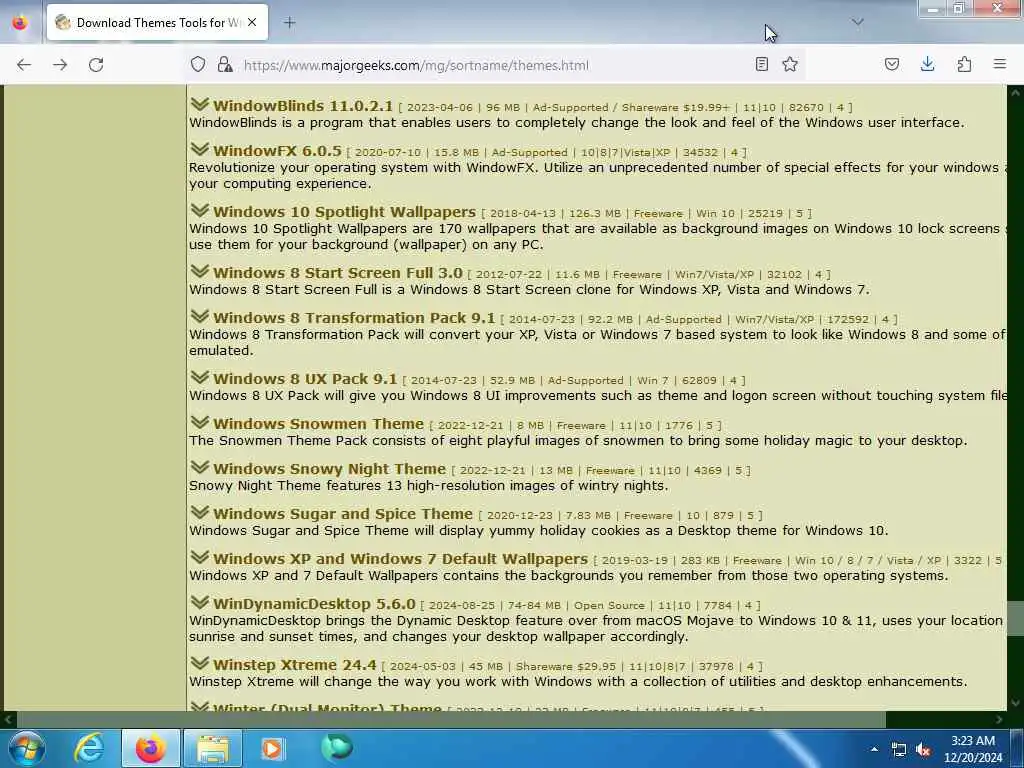
Task: Open a new tab with the plus button
Action: [289, 23]
